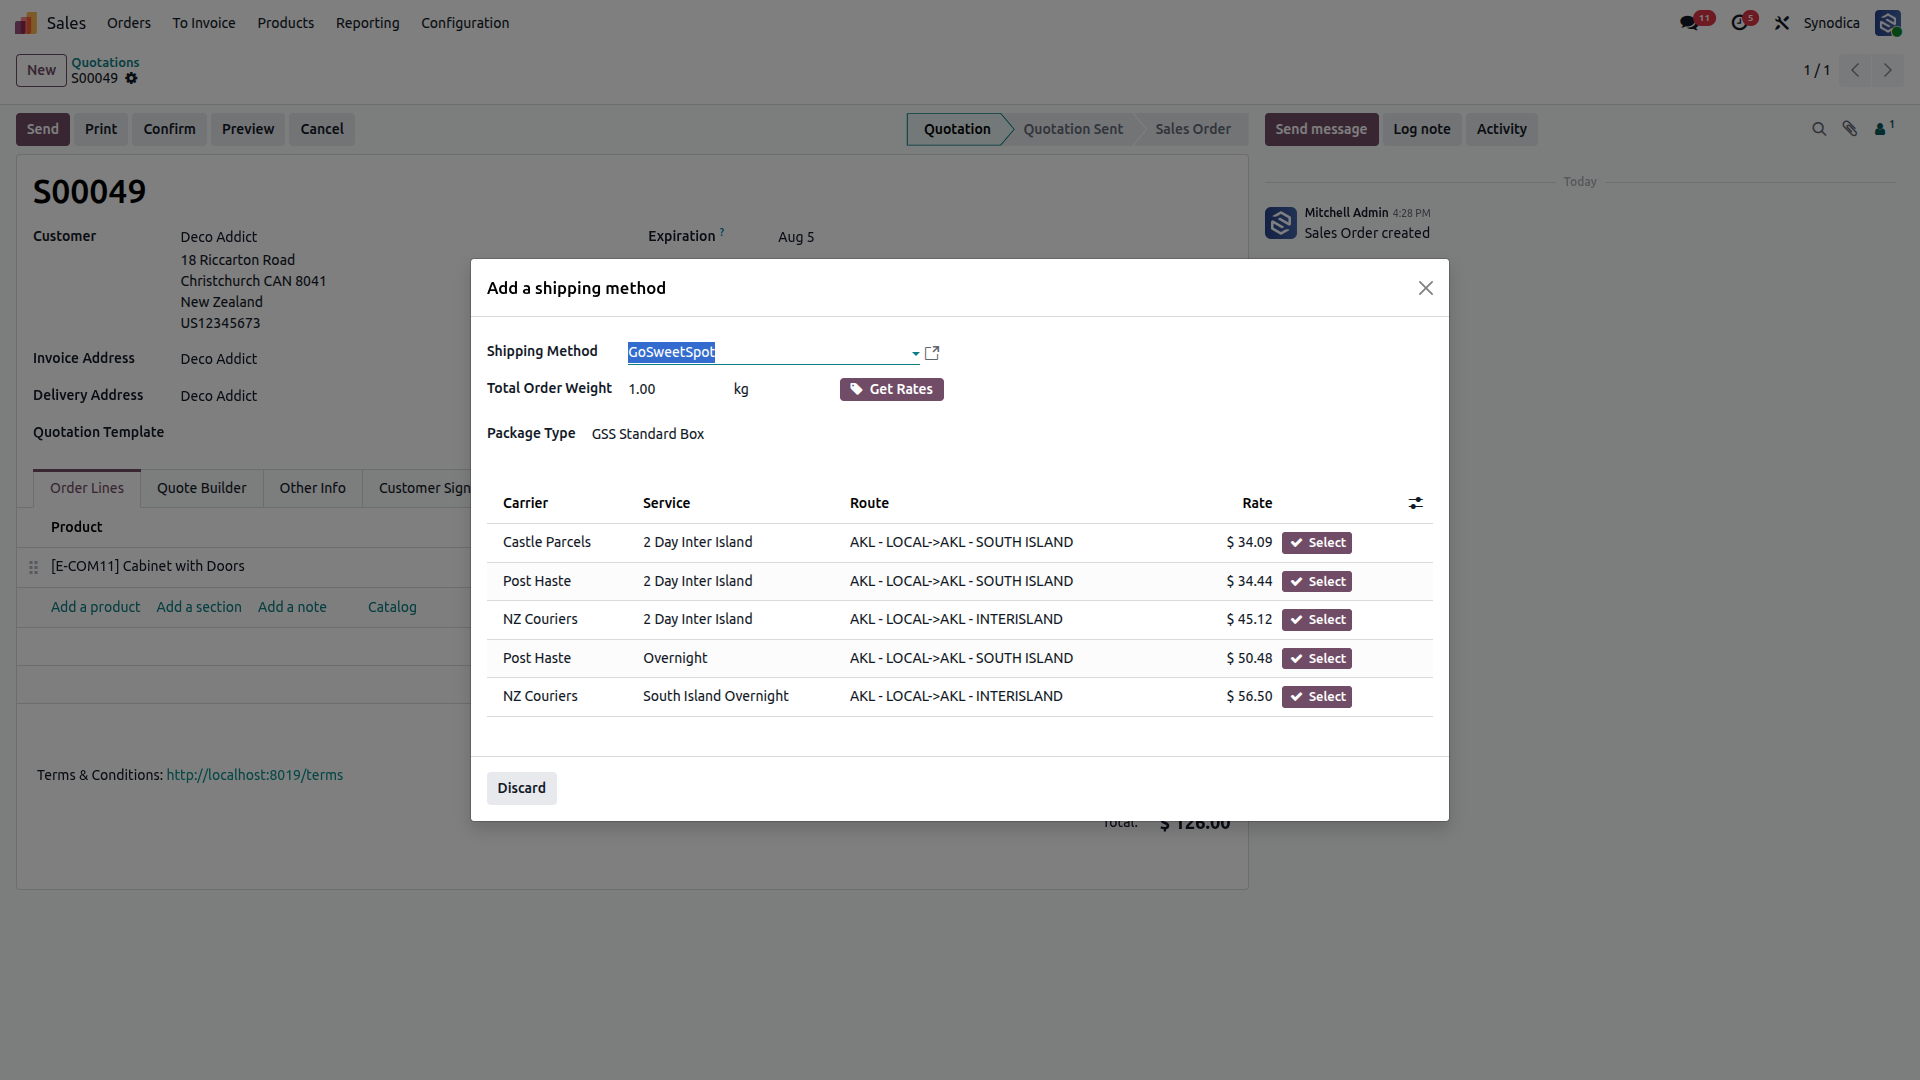Cancel the quotation

[x=322, y=129]
